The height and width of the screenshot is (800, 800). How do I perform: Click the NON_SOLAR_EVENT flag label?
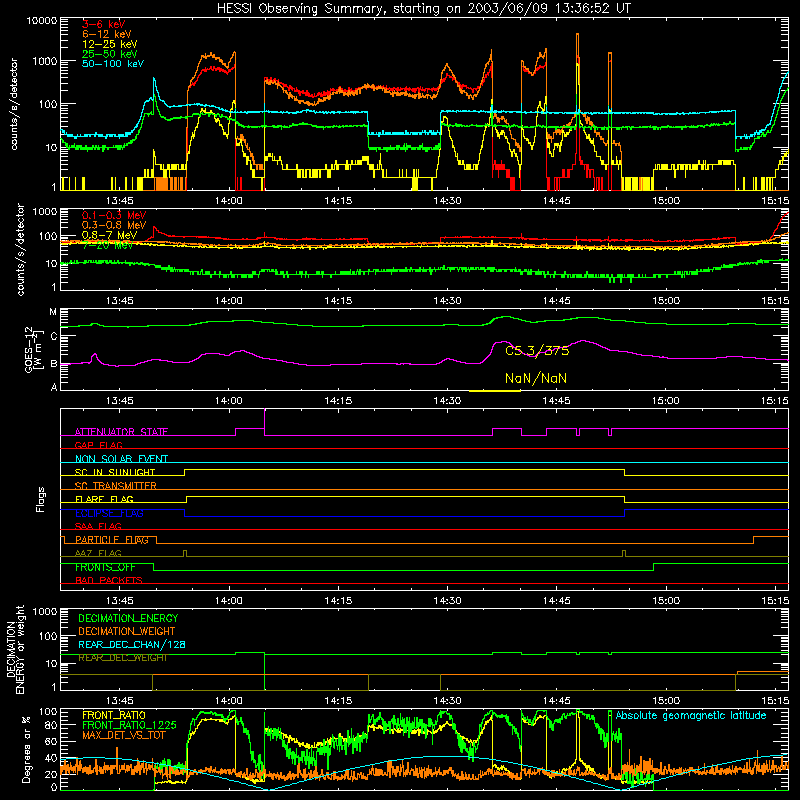coord(121,459)
